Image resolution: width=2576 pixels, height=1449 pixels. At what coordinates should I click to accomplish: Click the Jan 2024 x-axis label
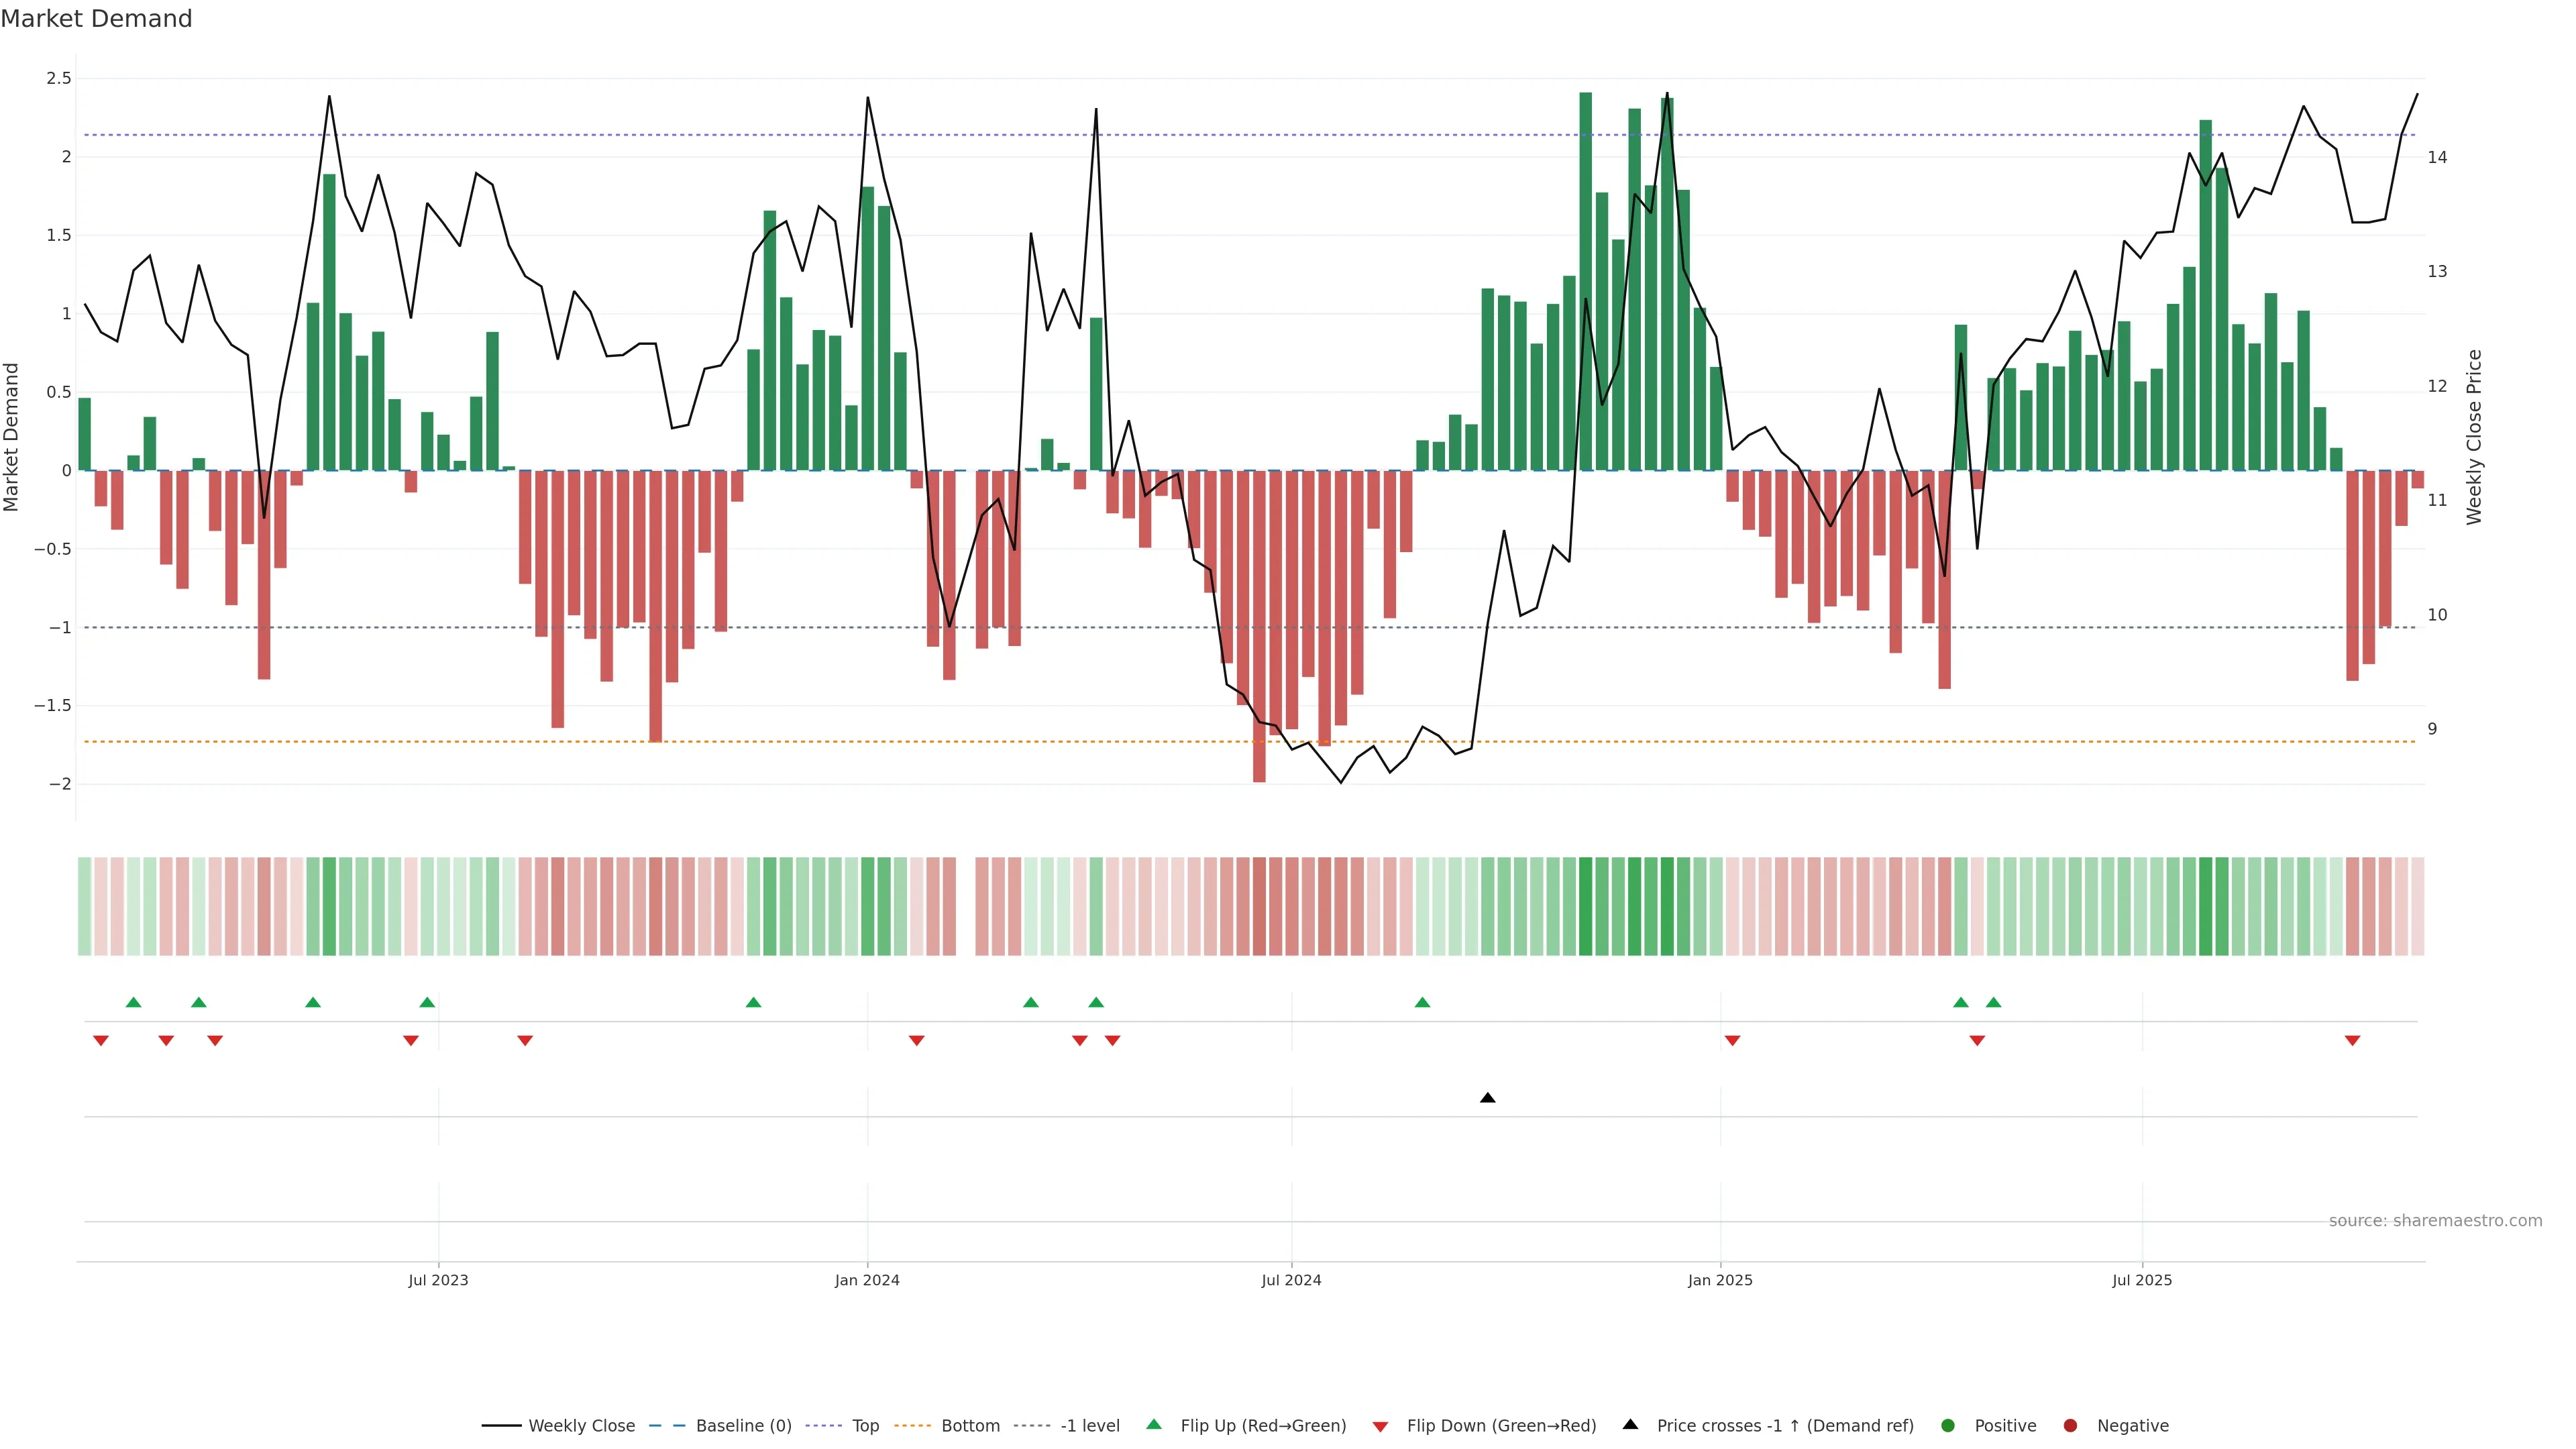867,1280
